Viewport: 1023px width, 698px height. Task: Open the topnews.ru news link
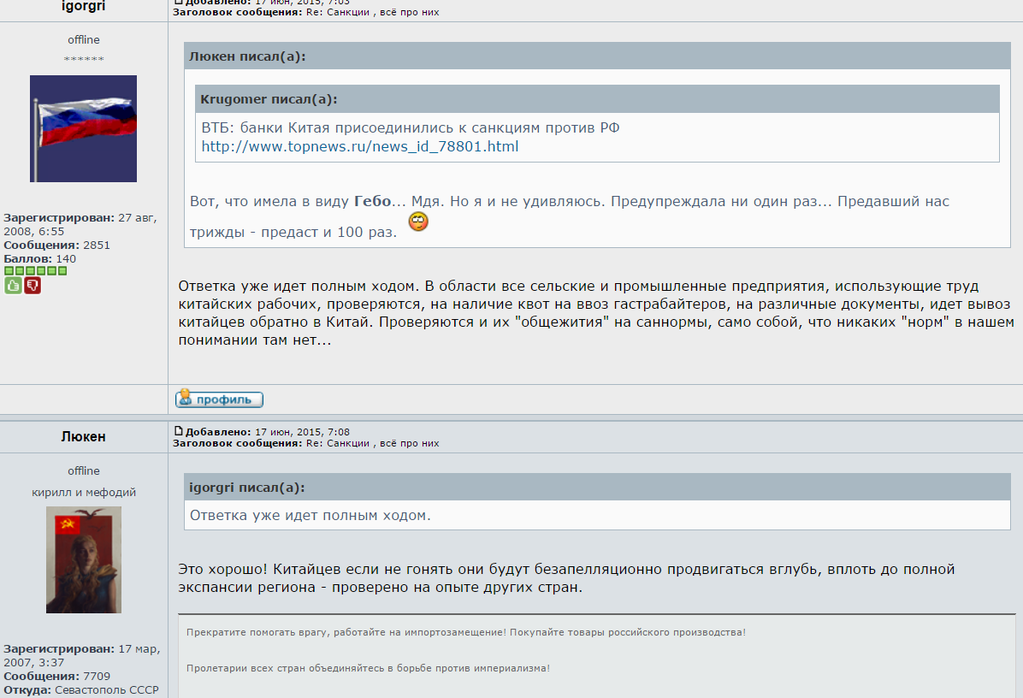point(359,146)
